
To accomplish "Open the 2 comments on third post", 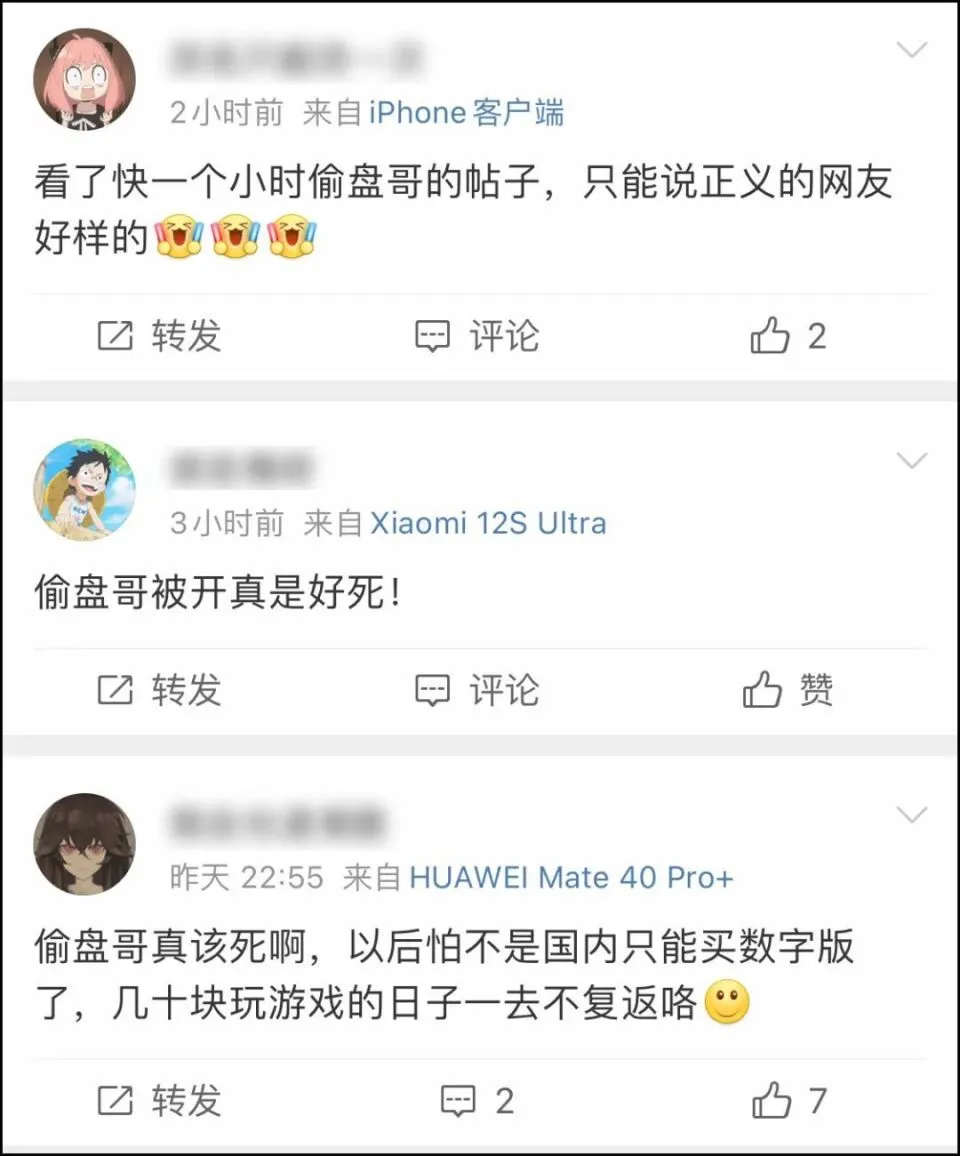I will (477, 1101).
